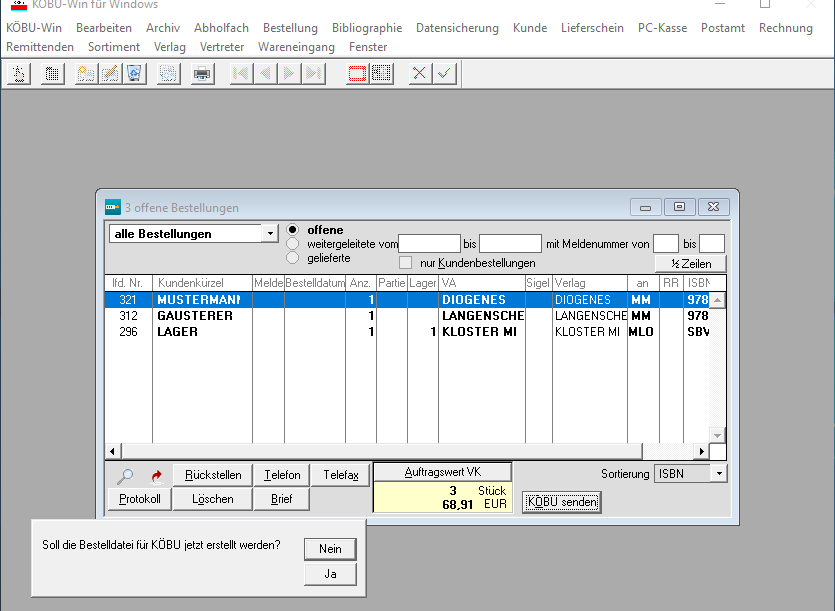Click the 'Verlag' column header
The height and width of the screenshot is (611, 835).
[590, 283]
